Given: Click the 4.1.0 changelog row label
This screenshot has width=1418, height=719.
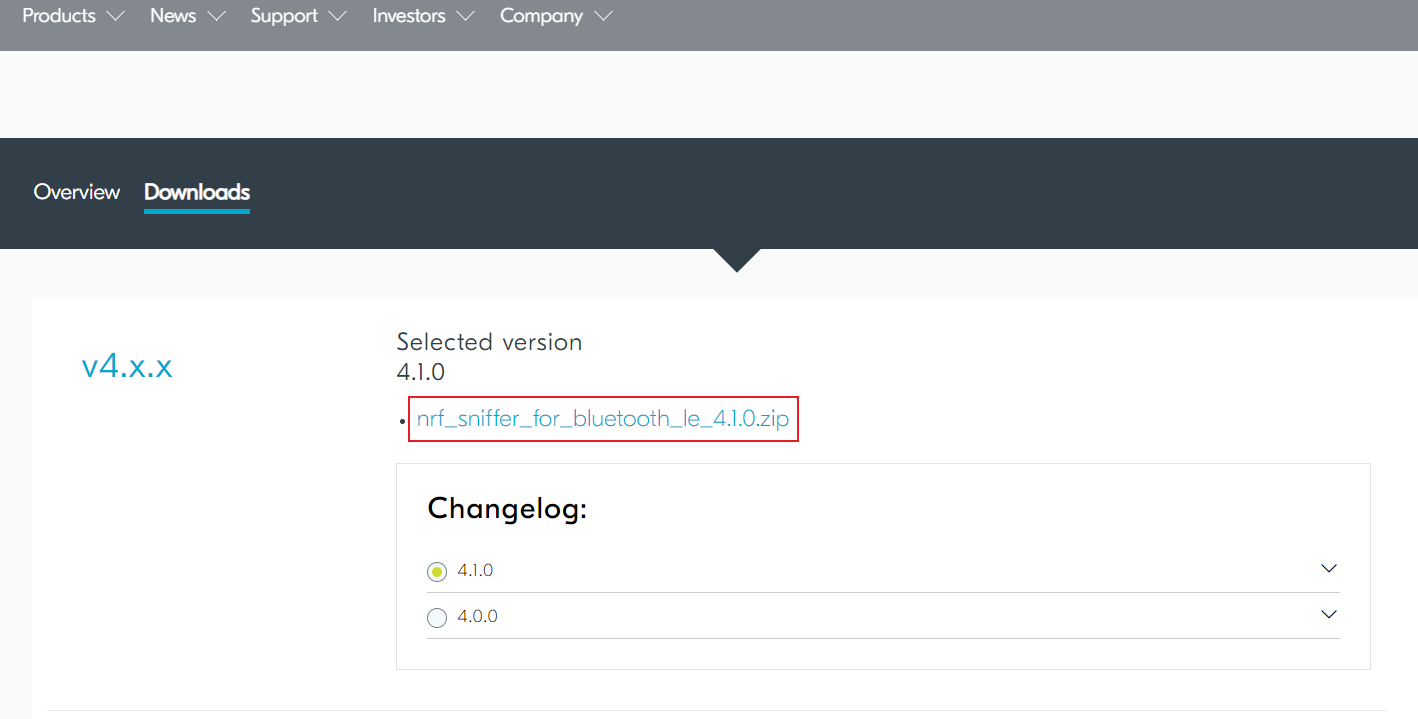Looking at the screenshot, I should 475,571.
